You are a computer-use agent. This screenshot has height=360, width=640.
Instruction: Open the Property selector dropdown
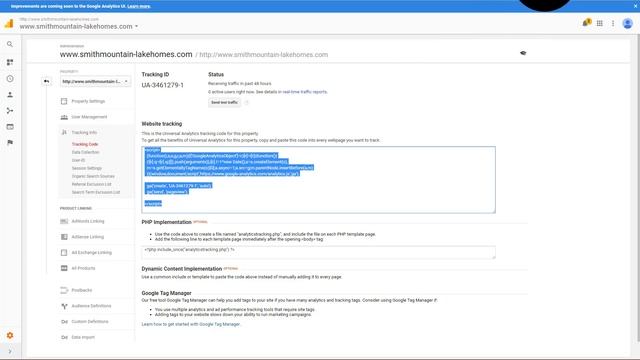(x=96, y=81)
